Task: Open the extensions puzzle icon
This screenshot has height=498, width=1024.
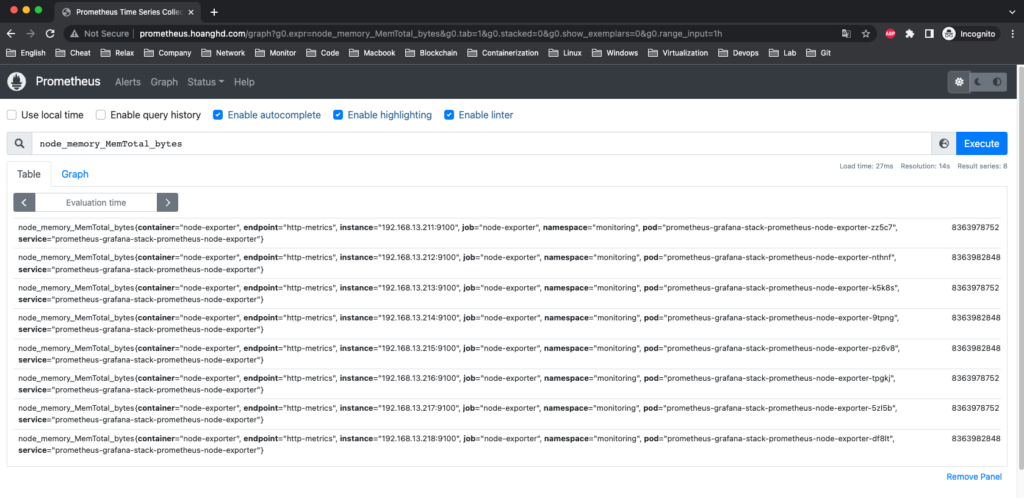Action: [910, 33]
